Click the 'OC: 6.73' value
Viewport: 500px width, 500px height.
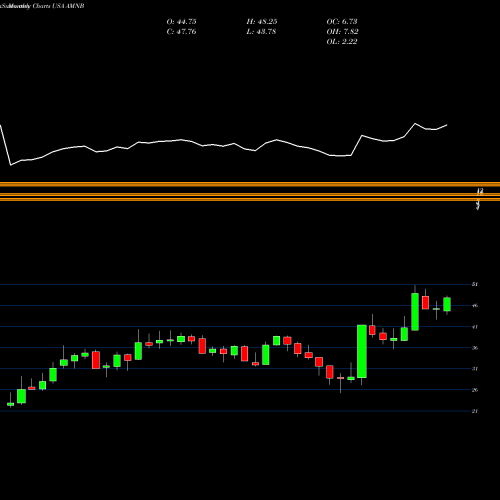point(342,22)
